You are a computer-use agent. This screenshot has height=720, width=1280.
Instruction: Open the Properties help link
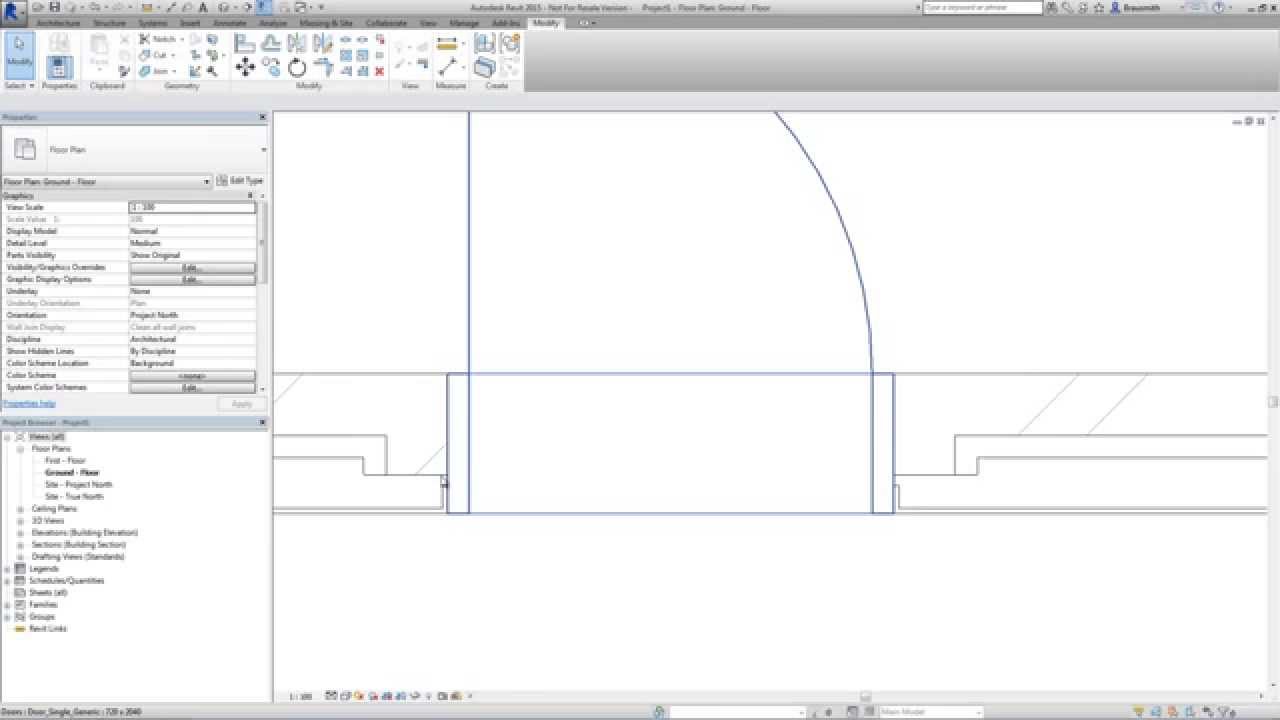[29, 403]
